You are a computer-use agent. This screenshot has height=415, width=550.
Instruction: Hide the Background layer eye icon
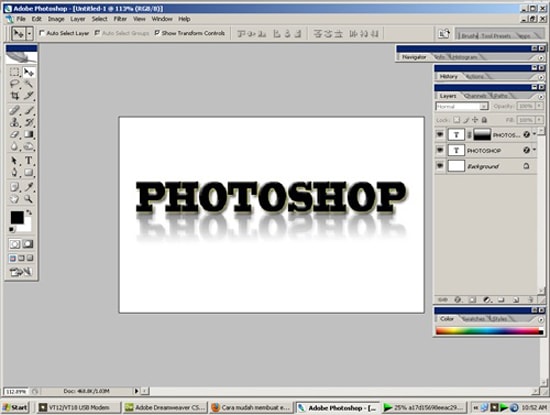[x=440, y=166]
